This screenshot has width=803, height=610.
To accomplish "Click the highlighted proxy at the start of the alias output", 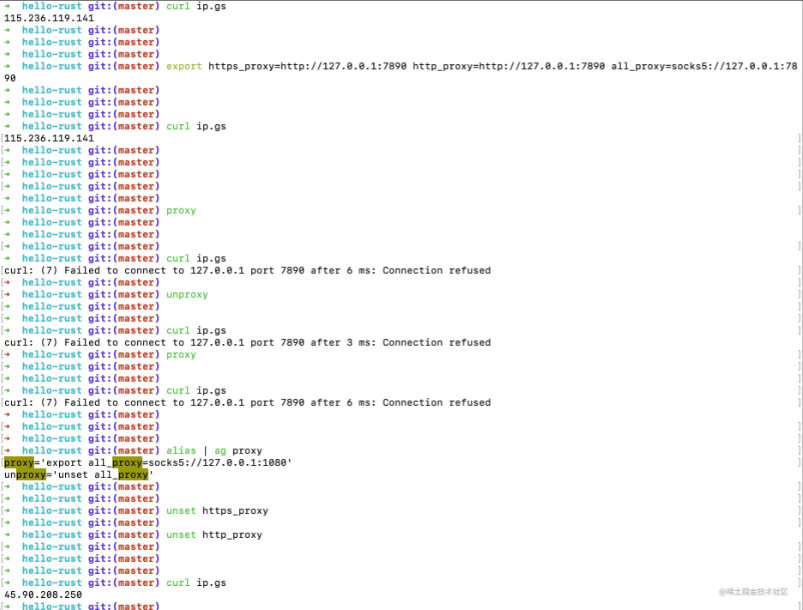I will pos(19,463).
